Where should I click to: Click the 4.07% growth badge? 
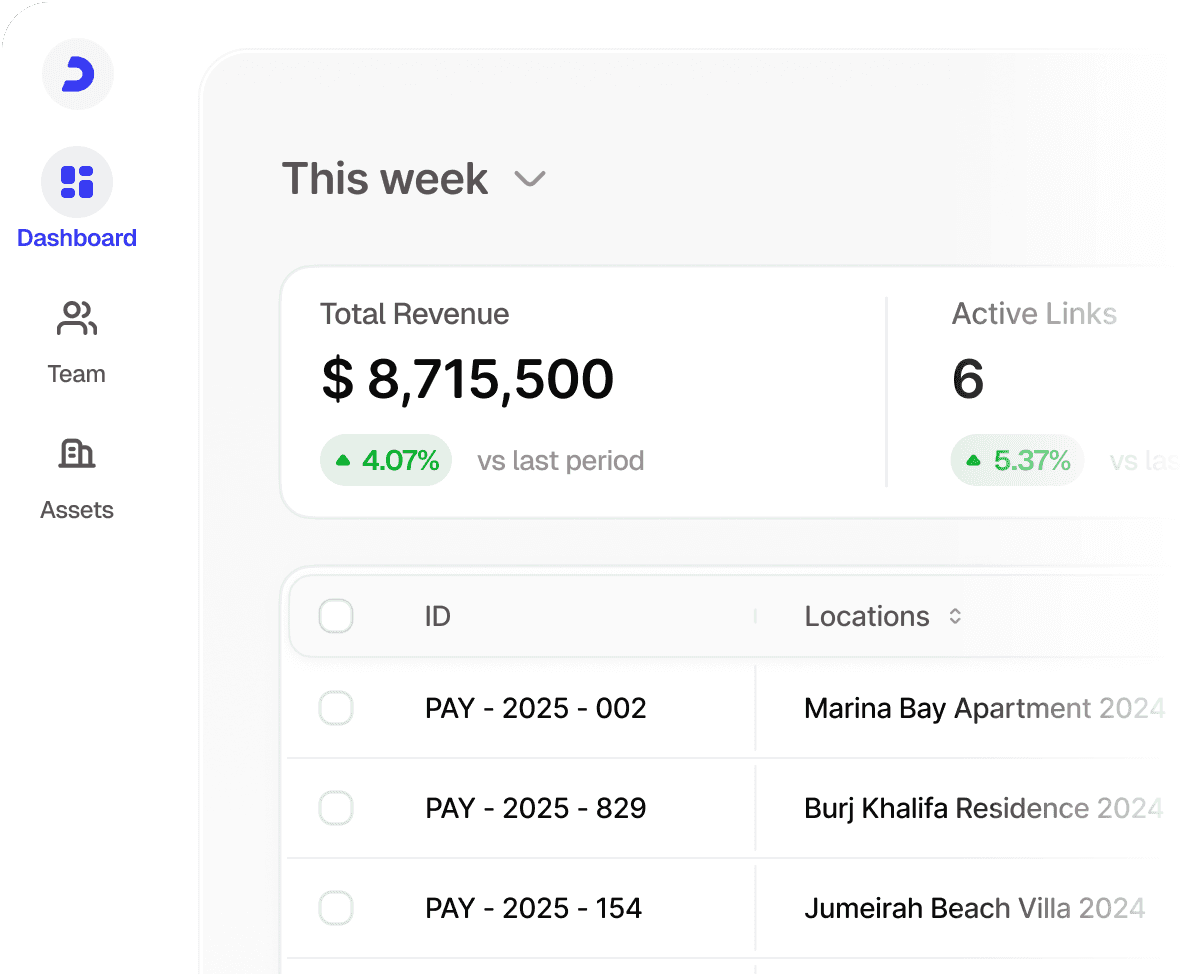(386, 460)
